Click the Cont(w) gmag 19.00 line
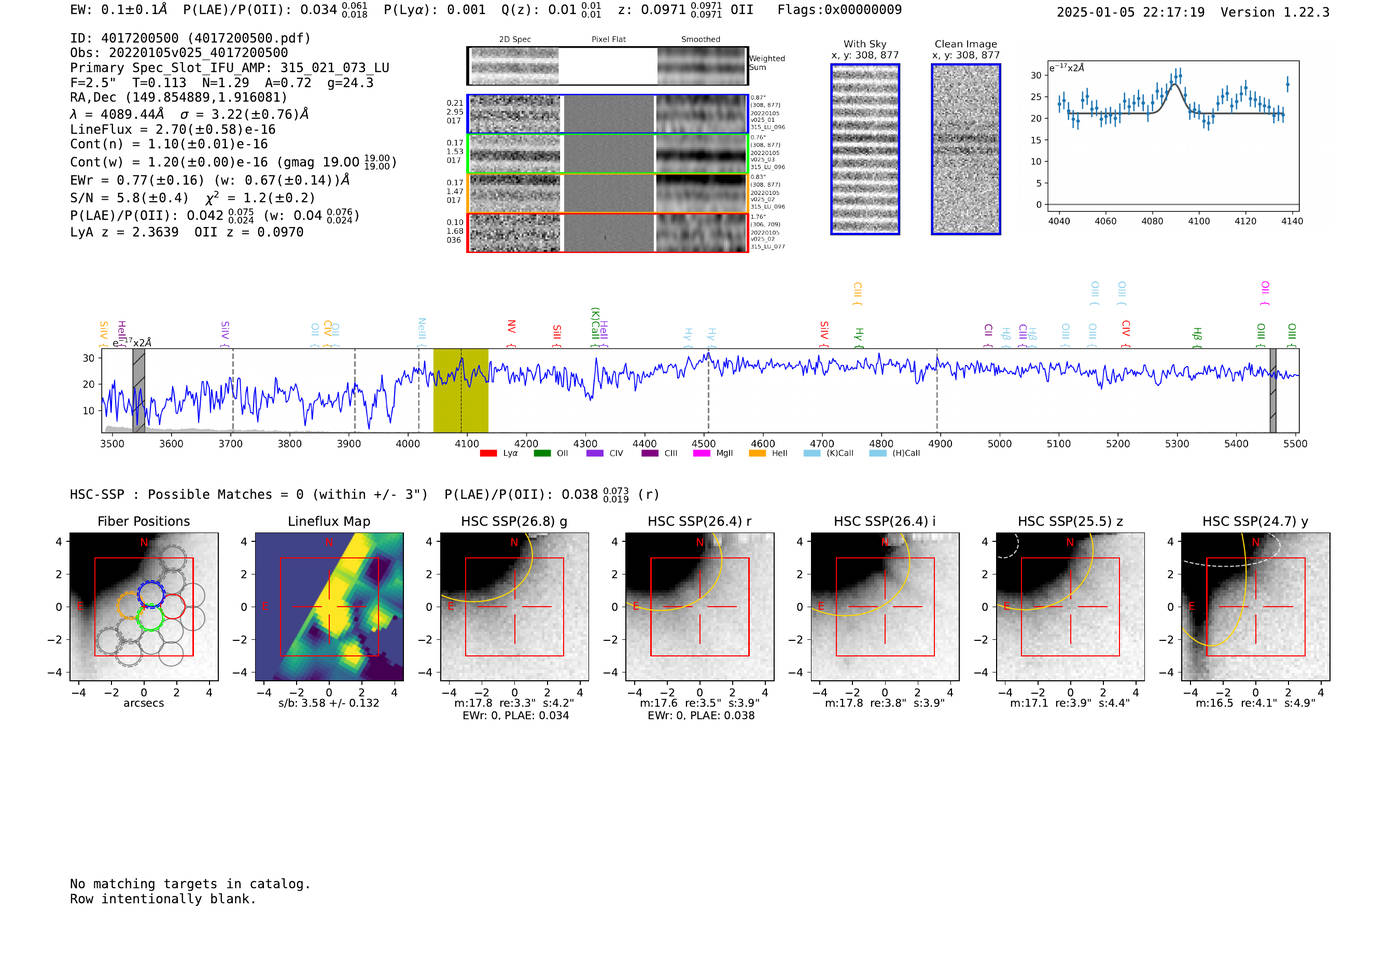Screen dimensions: 1400x953 (x=233, y=161)
